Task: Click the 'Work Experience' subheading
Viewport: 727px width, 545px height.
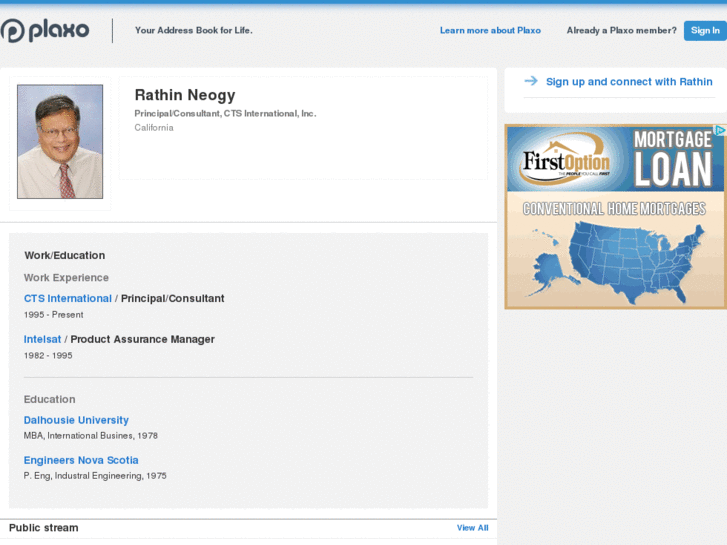Action: click(x=66, y=277)
